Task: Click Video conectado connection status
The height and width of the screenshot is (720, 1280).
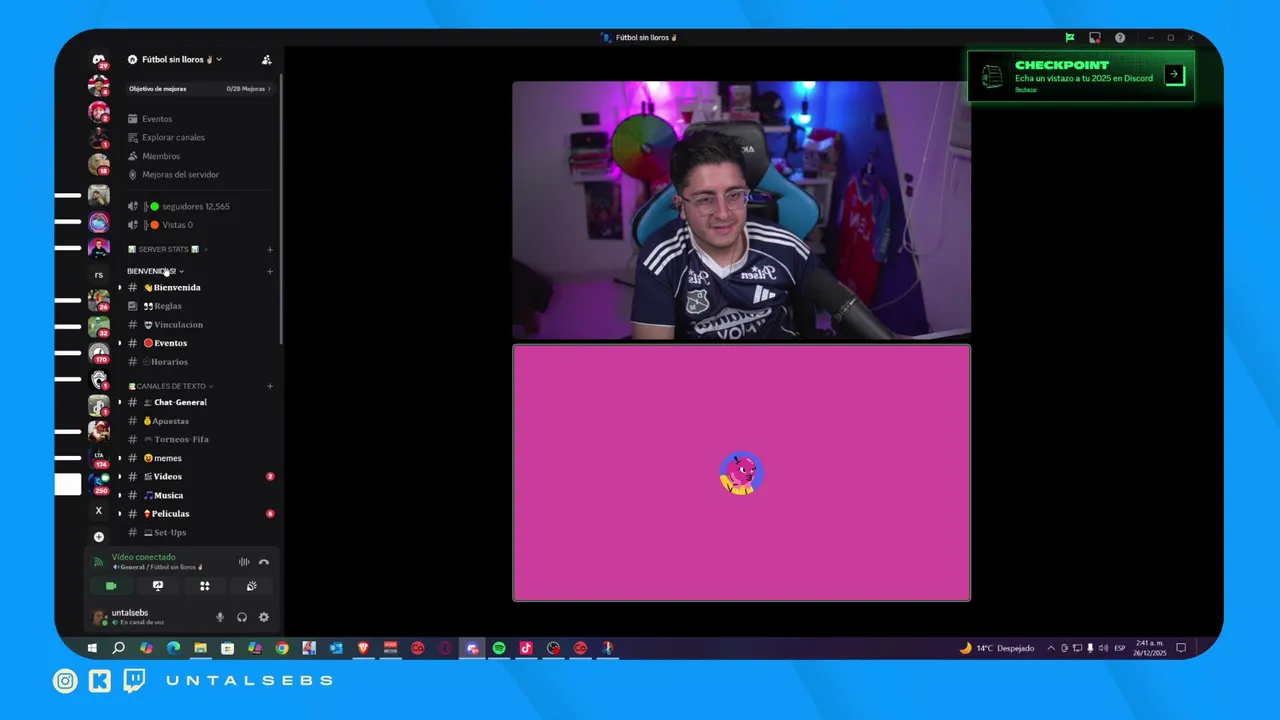Action: click(143, 557)
